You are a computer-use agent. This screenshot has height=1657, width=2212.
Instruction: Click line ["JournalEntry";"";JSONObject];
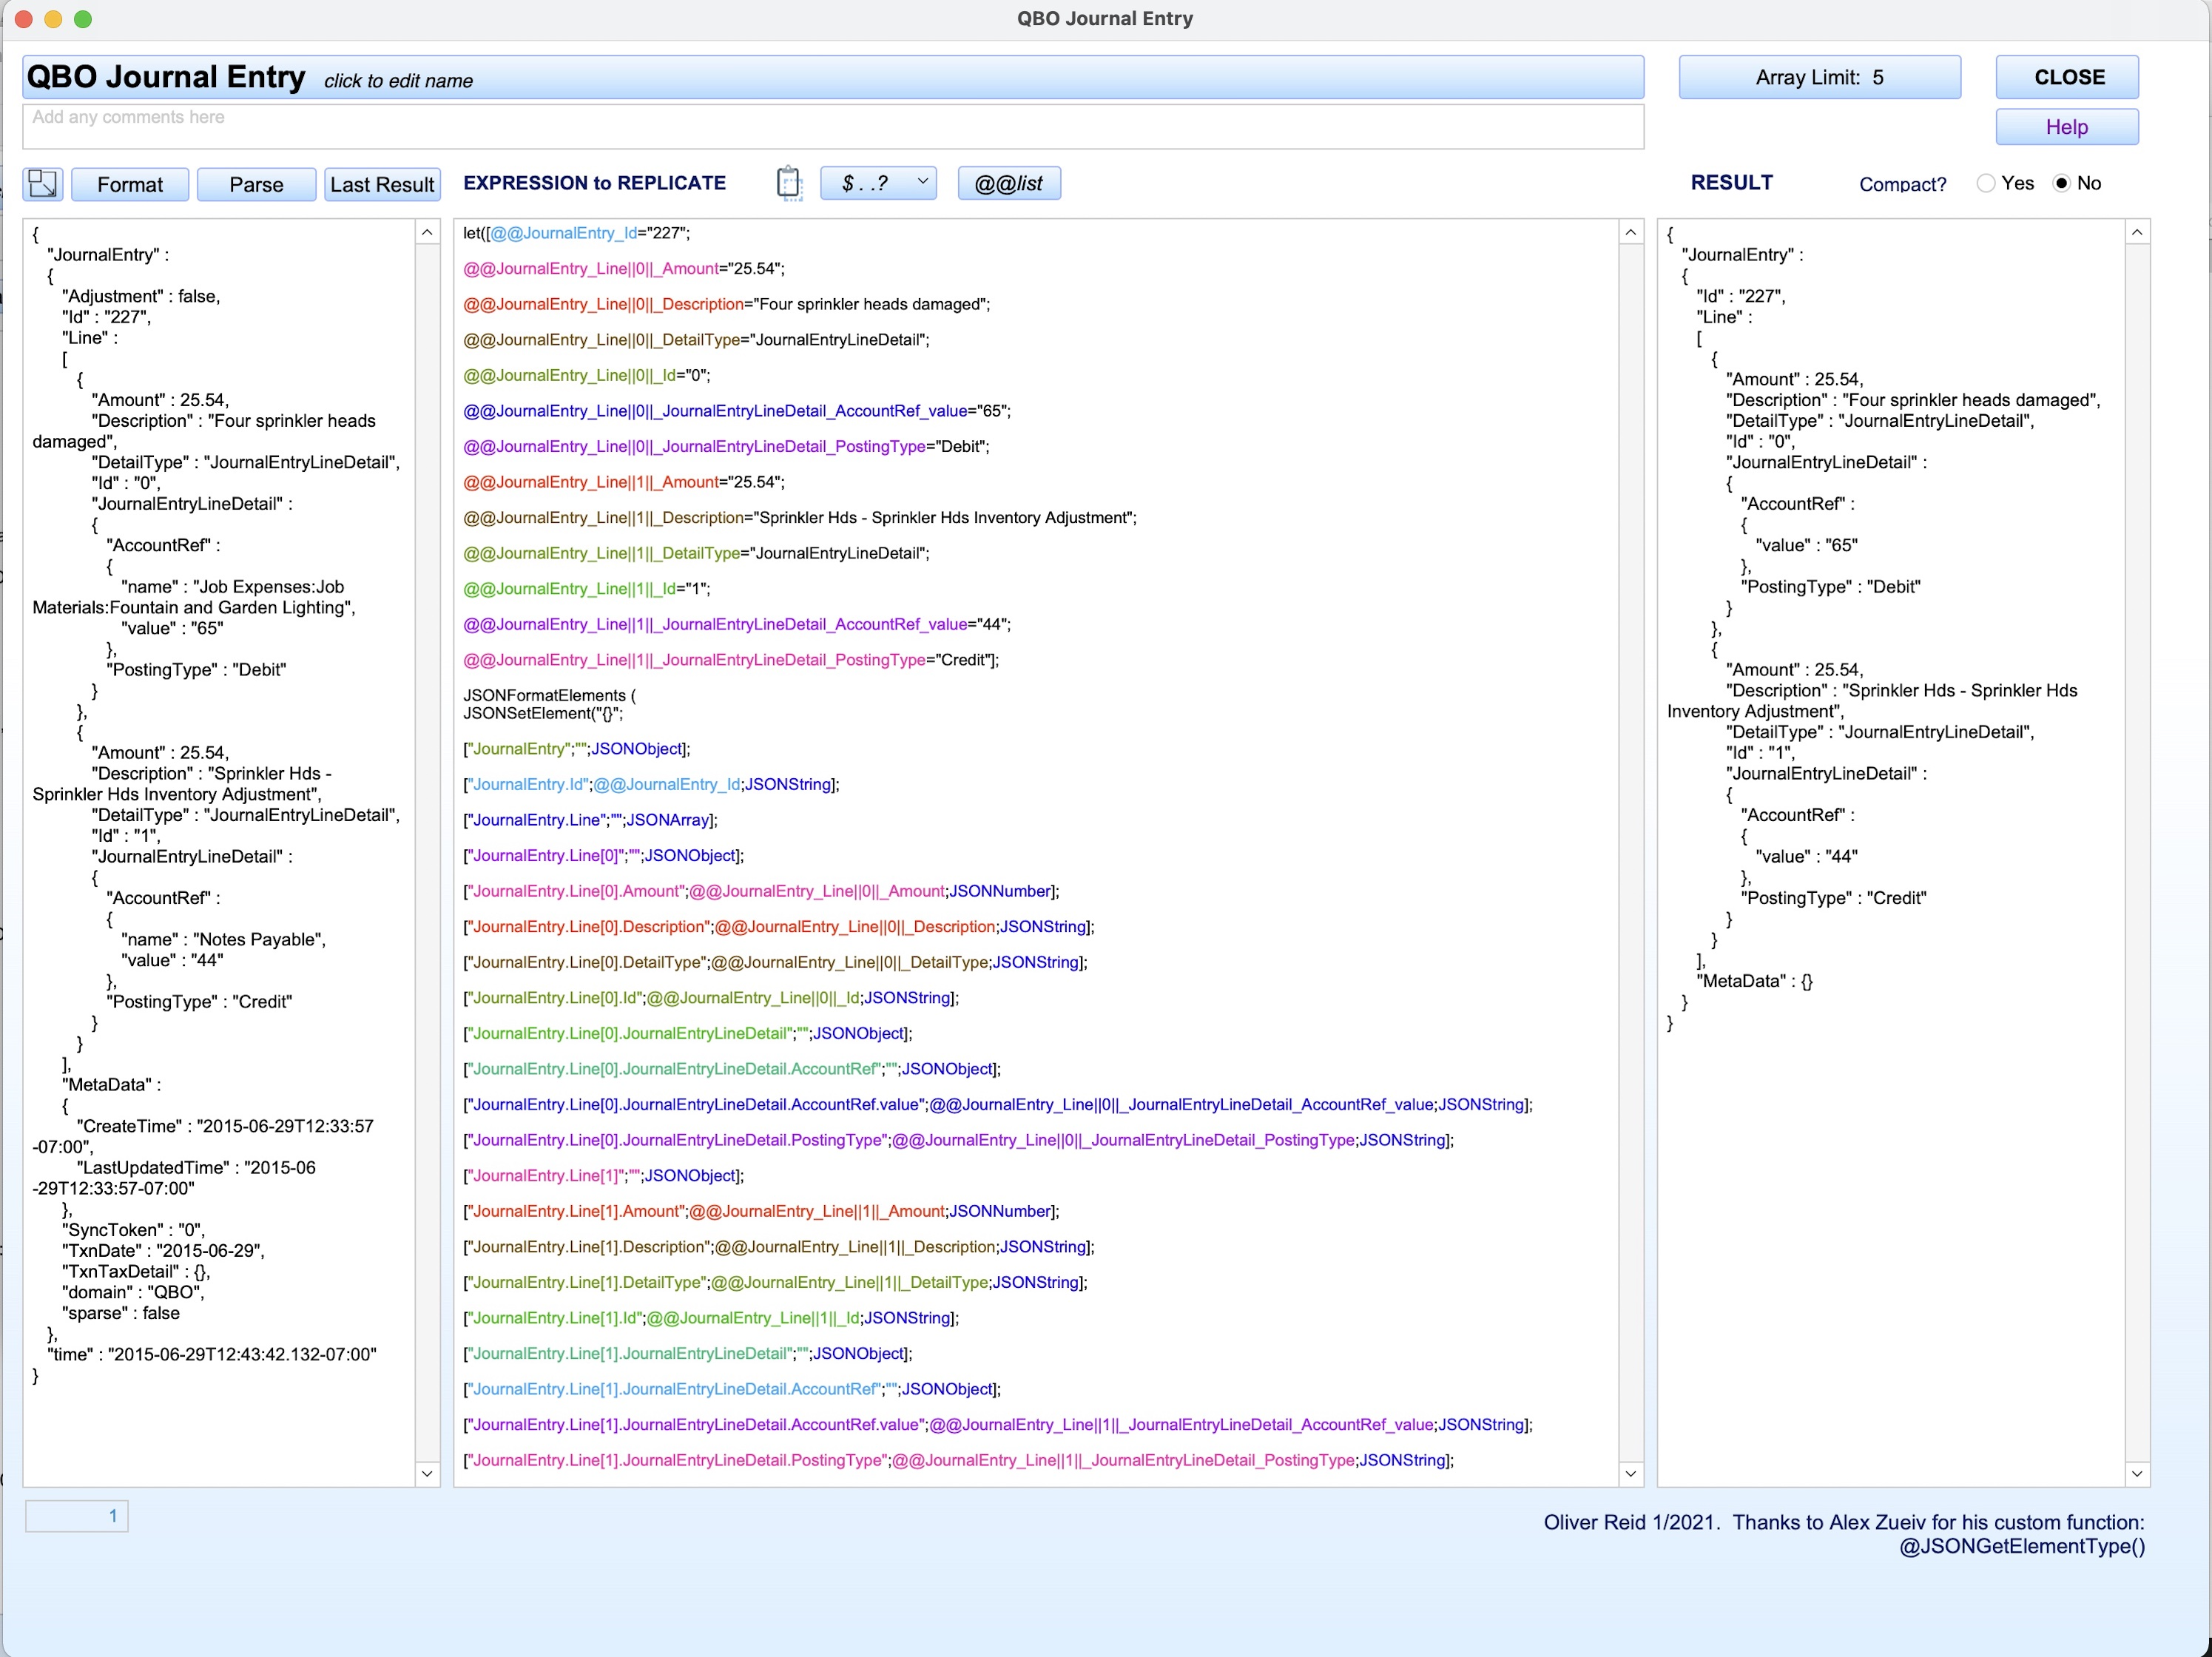click(576, 749)
